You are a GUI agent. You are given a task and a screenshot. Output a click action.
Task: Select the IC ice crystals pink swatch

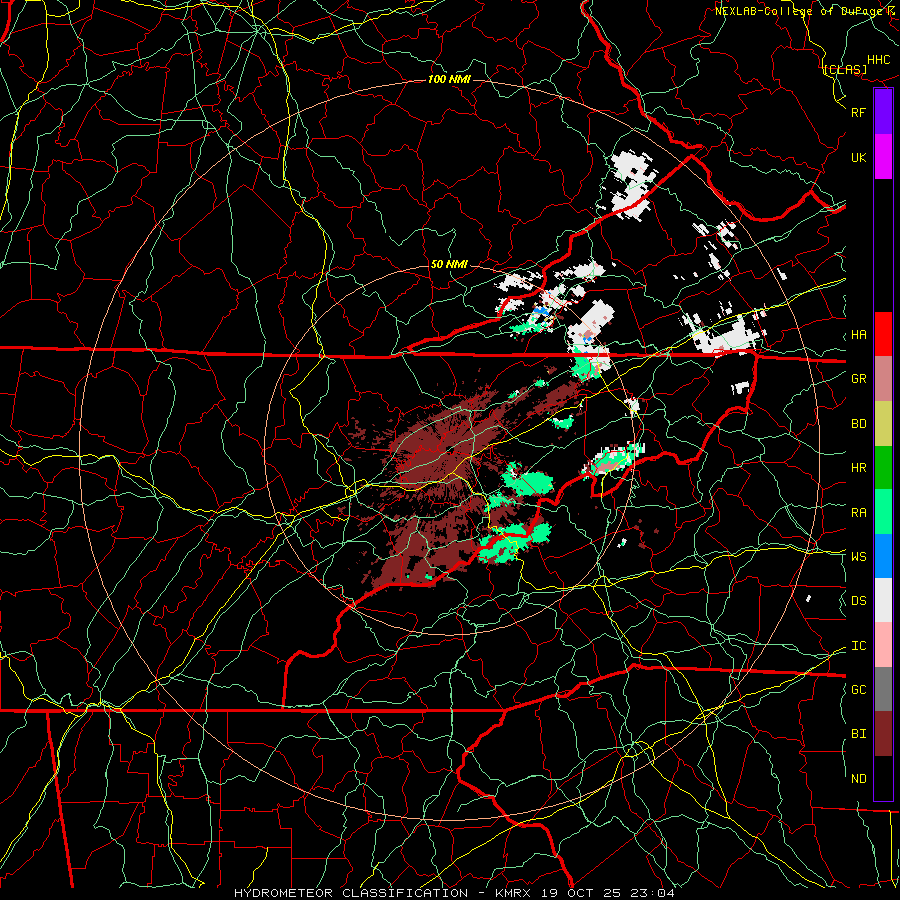coord(883,645)
